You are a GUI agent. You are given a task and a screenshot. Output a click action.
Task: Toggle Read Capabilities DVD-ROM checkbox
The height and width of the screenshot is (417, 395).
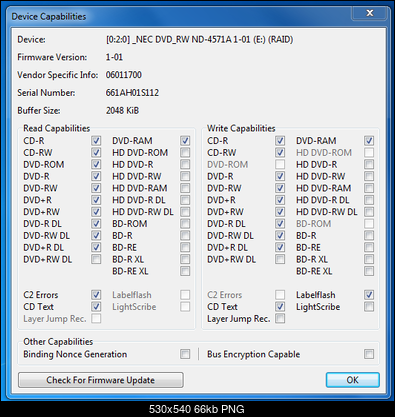(96, 164)
